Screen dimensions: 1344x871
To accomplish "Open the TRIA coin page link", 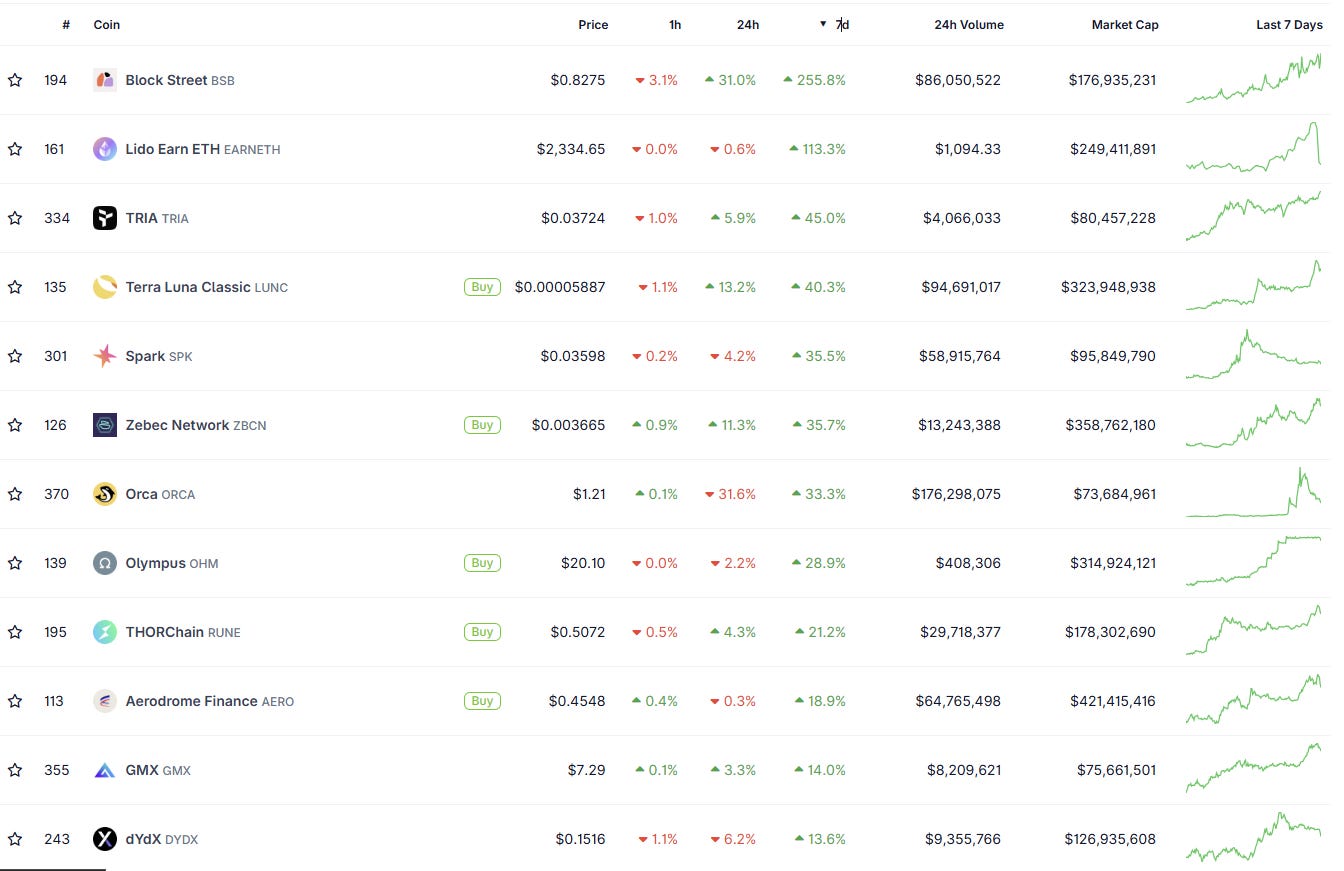I will [x=157, y=218].
